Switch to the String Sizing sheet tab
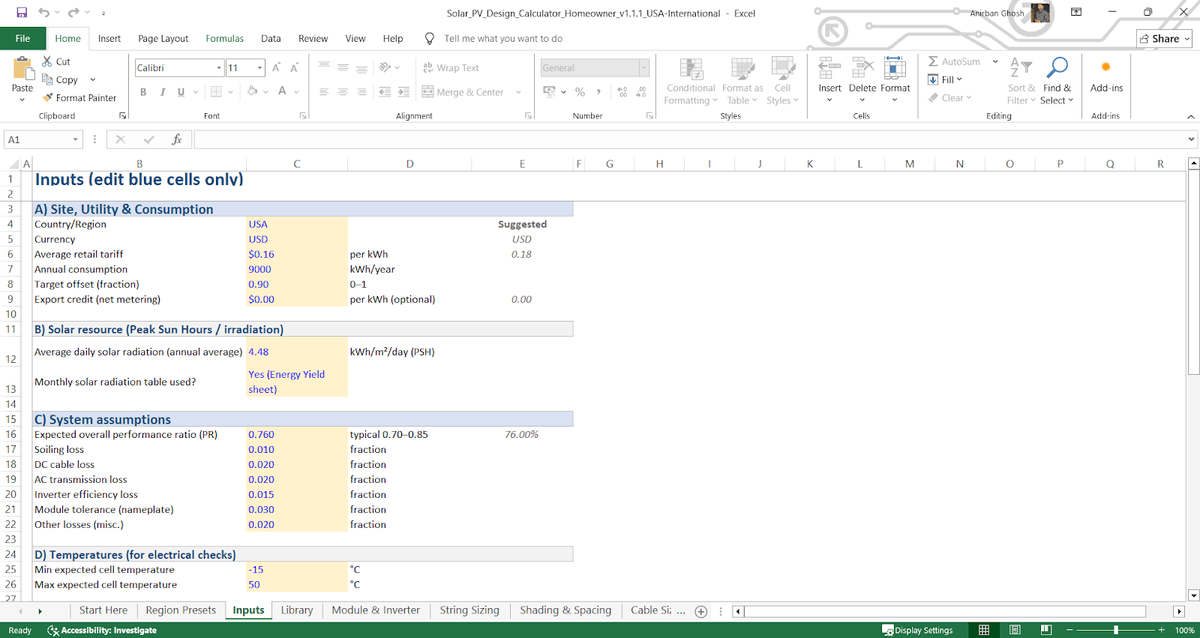1200x638 pixels. pos(469,610)
